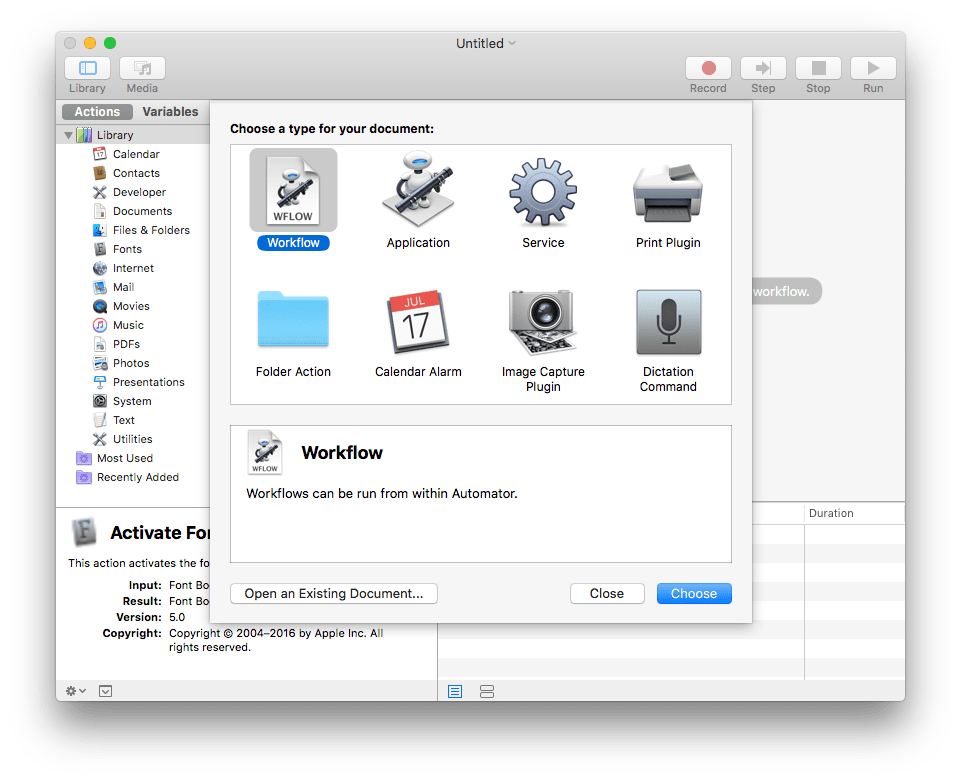
Task: Select the Dictation Command microphone icon
Action: tap(668, 321)
